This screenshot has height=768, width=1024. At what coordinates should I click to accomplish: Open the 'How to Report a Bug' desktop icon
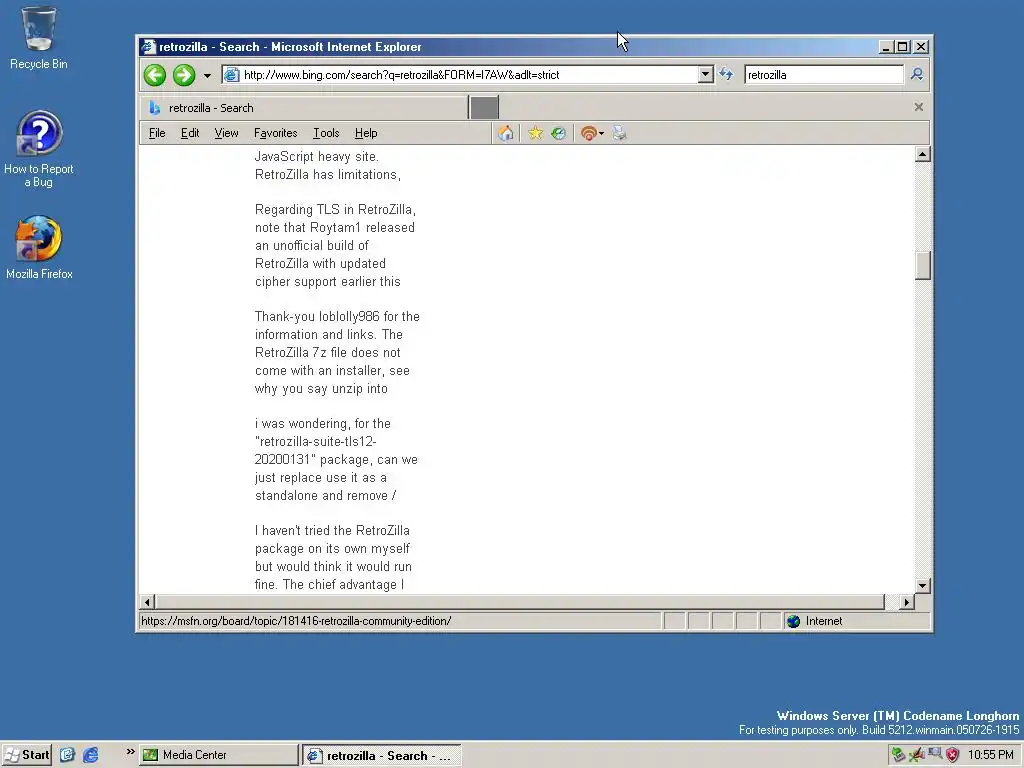39,150
